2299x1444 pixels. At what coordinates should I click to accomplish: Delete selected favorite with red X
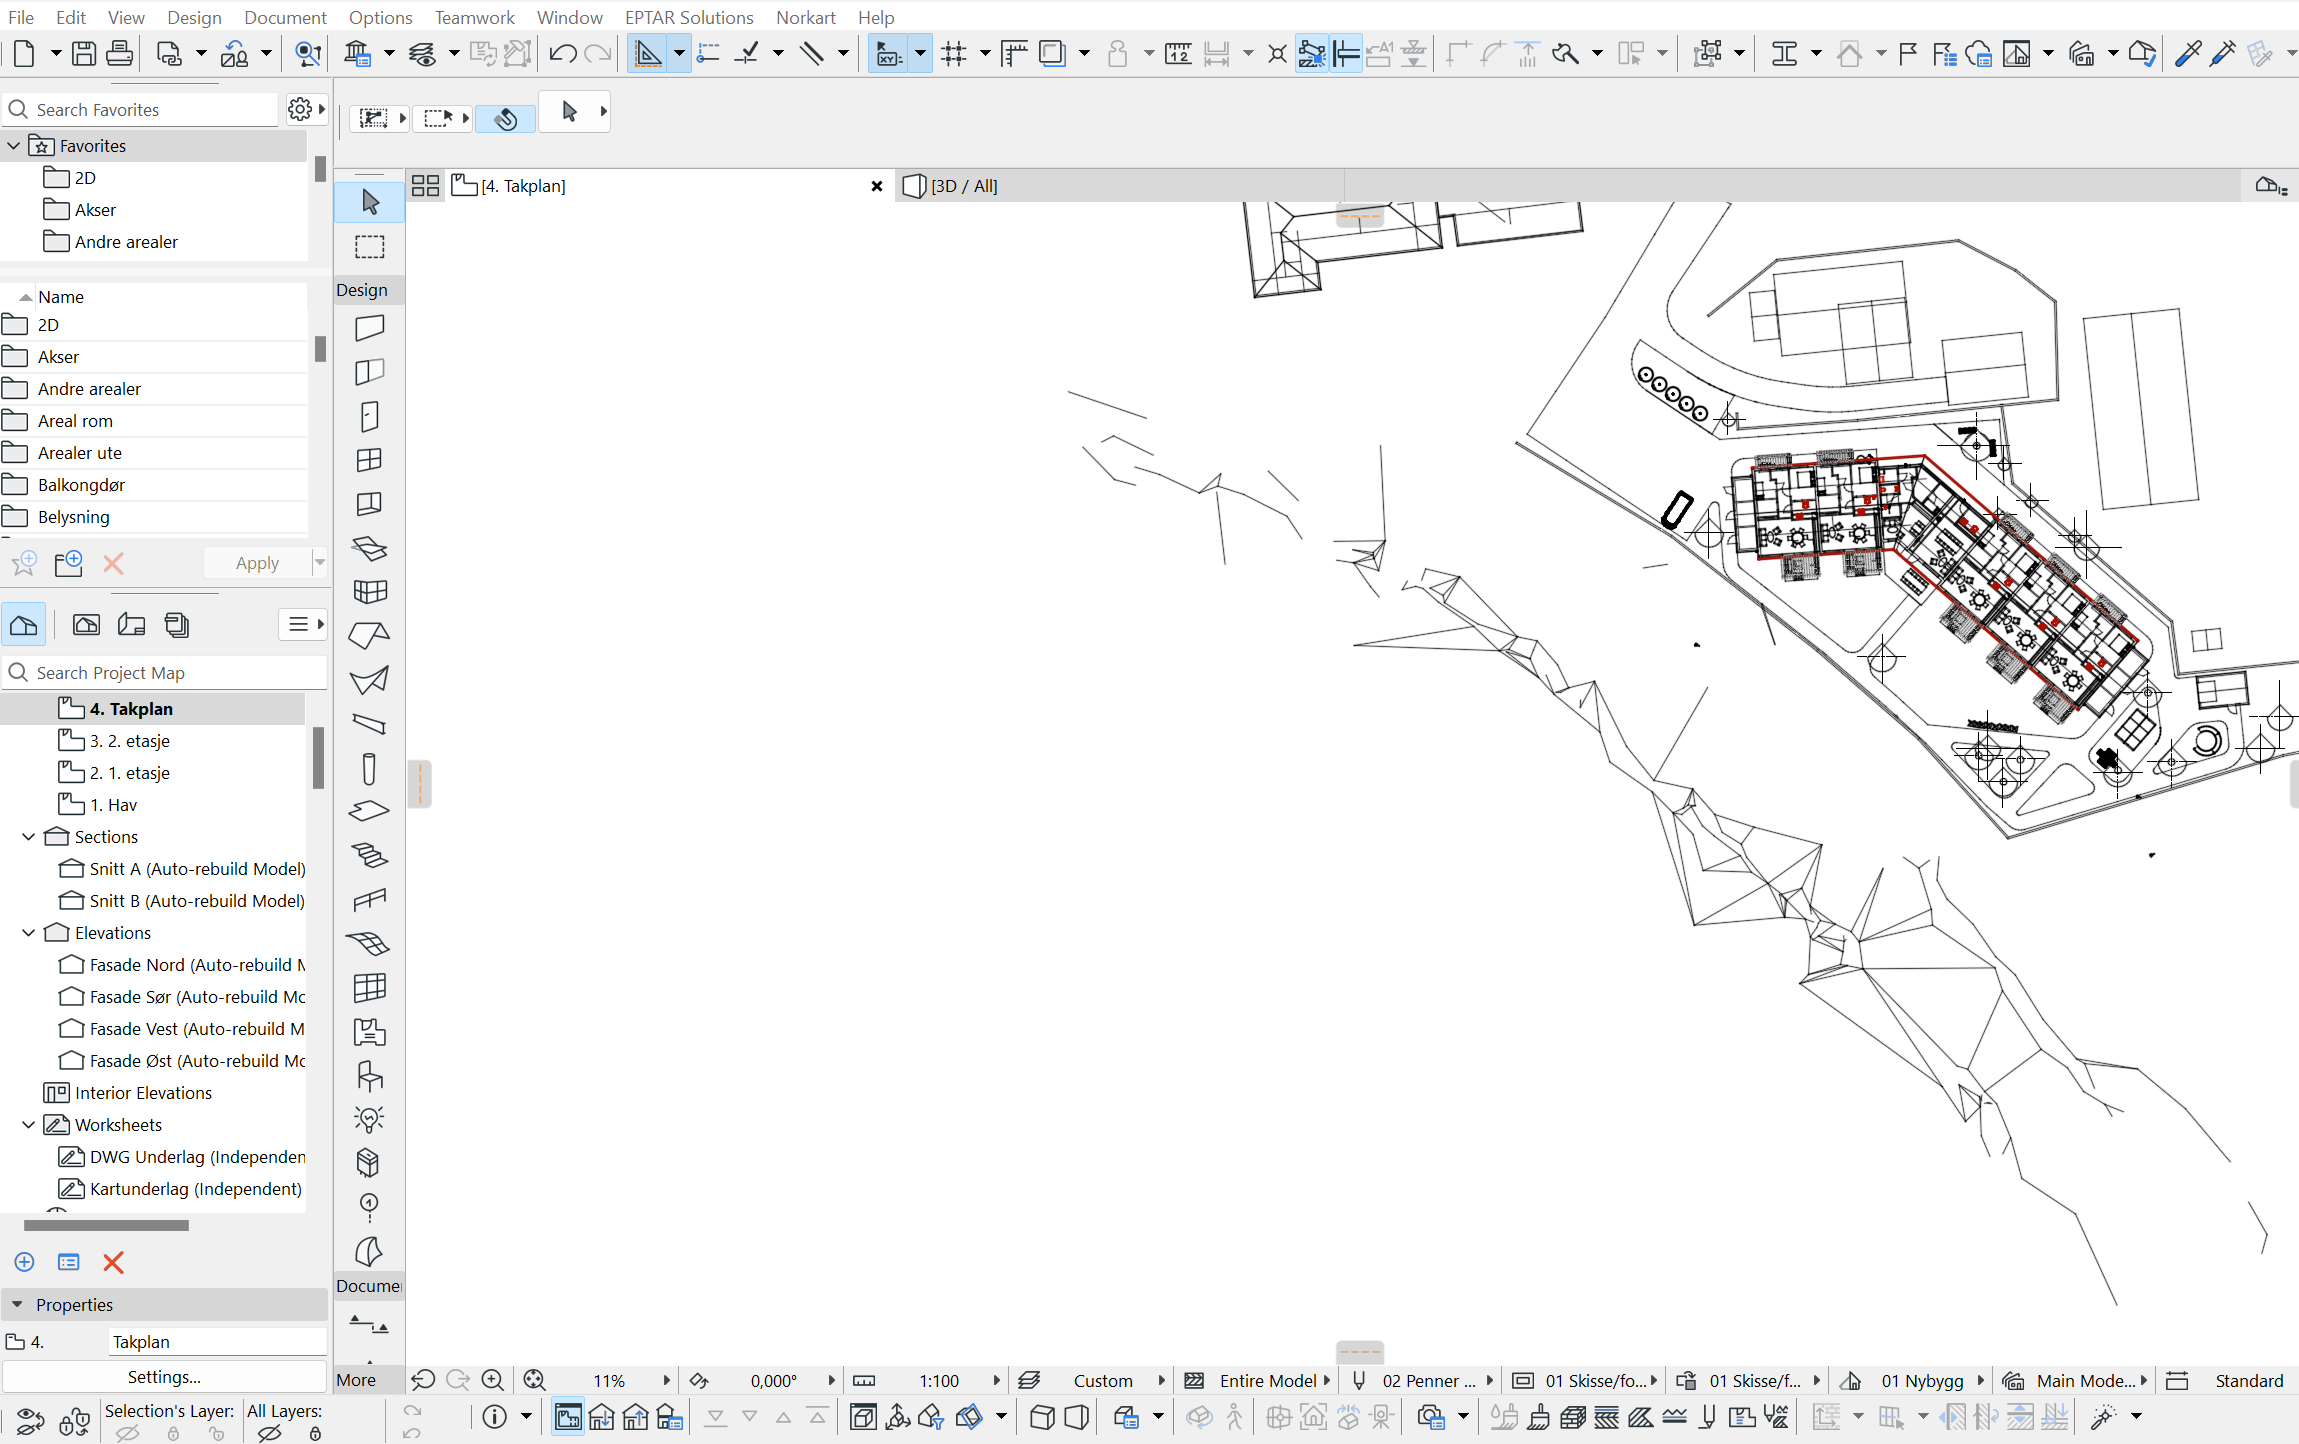tap(114, 564)
